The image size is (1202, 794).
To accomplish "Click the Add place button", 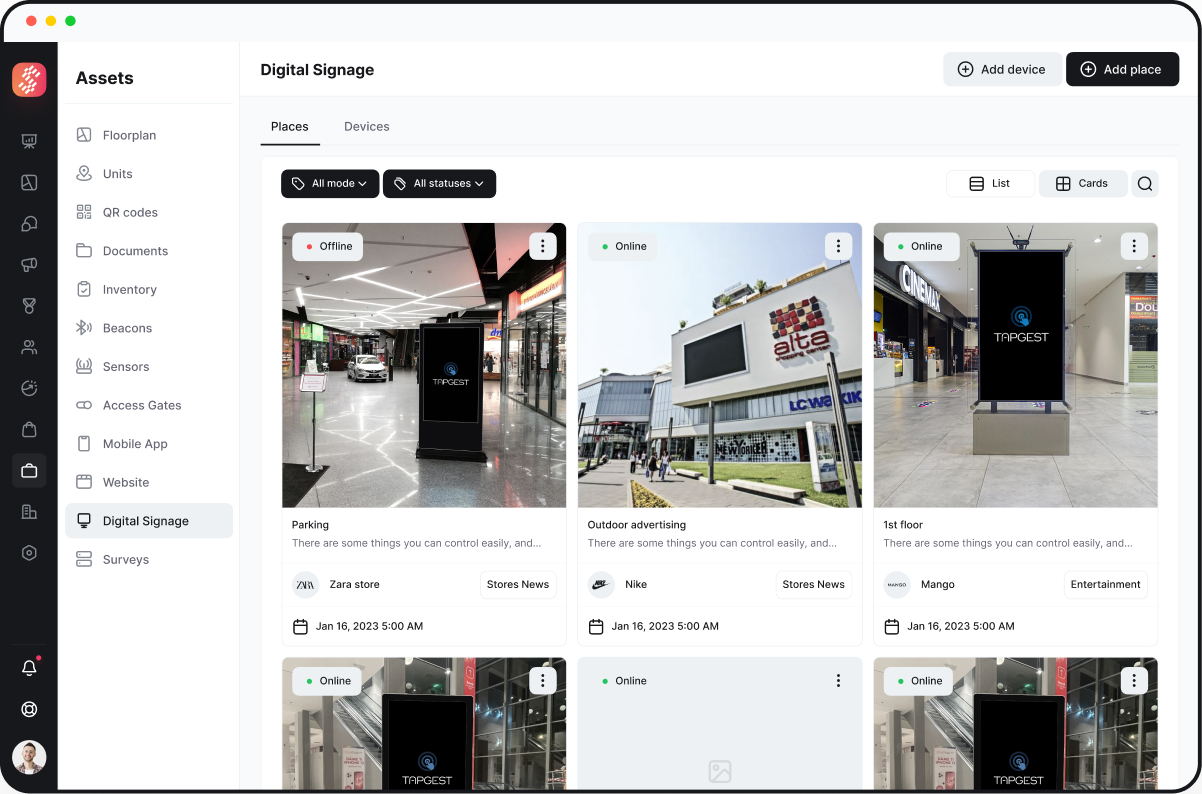I will point(1122,69).
